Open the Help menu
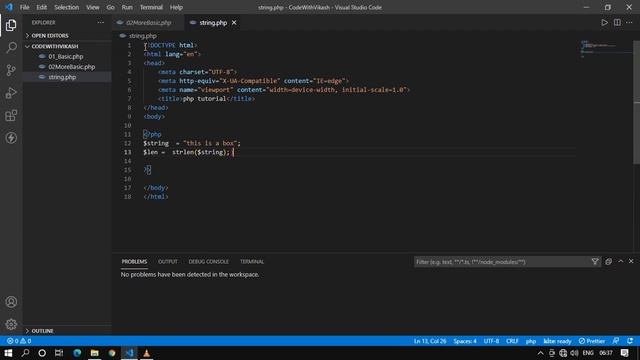This screenshot has width=640, height=360. [176, 7]
